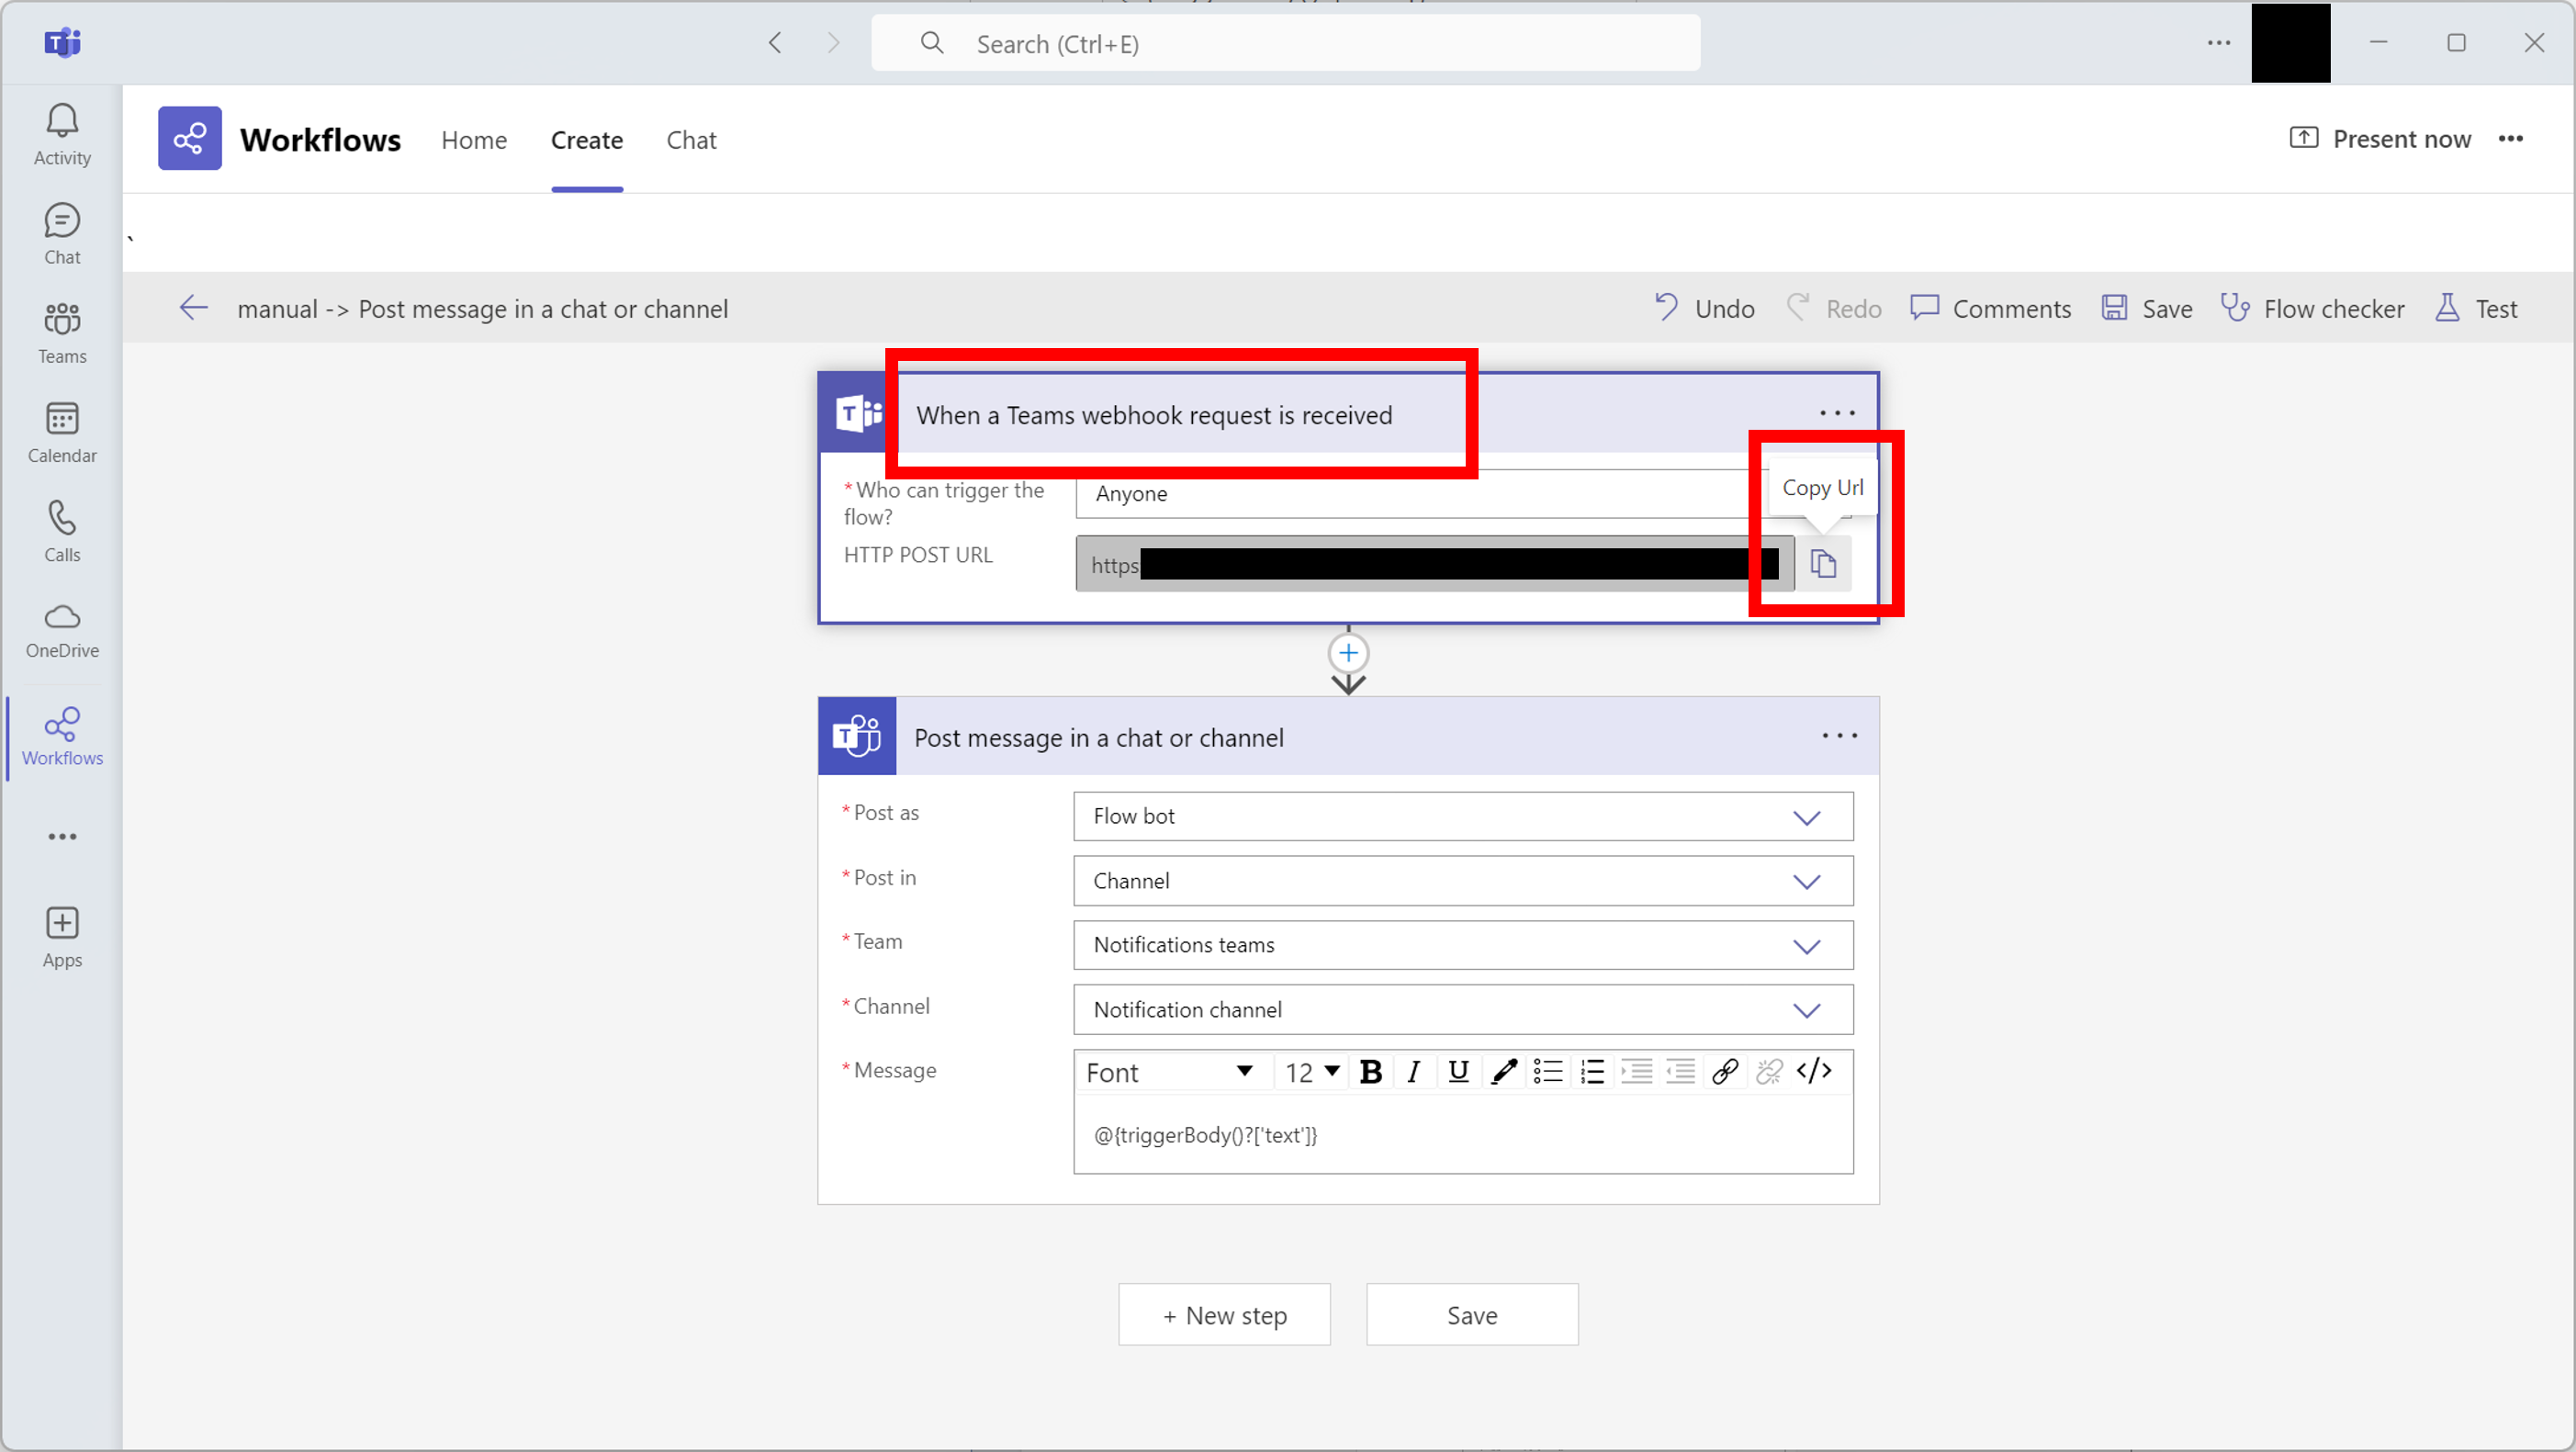Open Apps store icon in sidebar
Viewport: 2576px width, 1452px height.
62,937
